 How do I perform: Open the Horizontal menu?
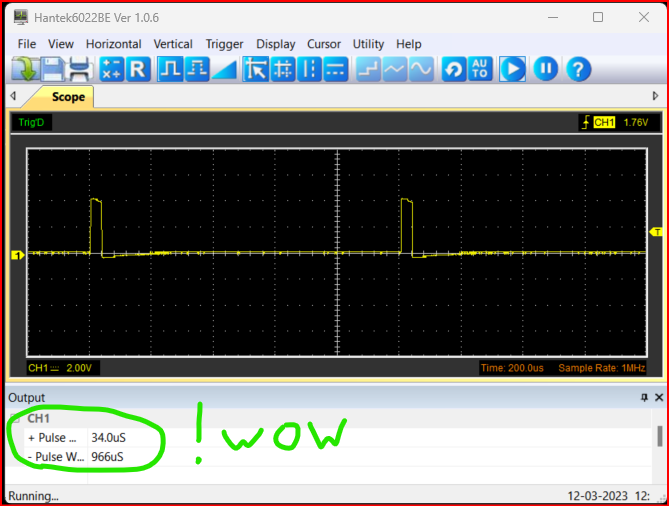[114, 44]
